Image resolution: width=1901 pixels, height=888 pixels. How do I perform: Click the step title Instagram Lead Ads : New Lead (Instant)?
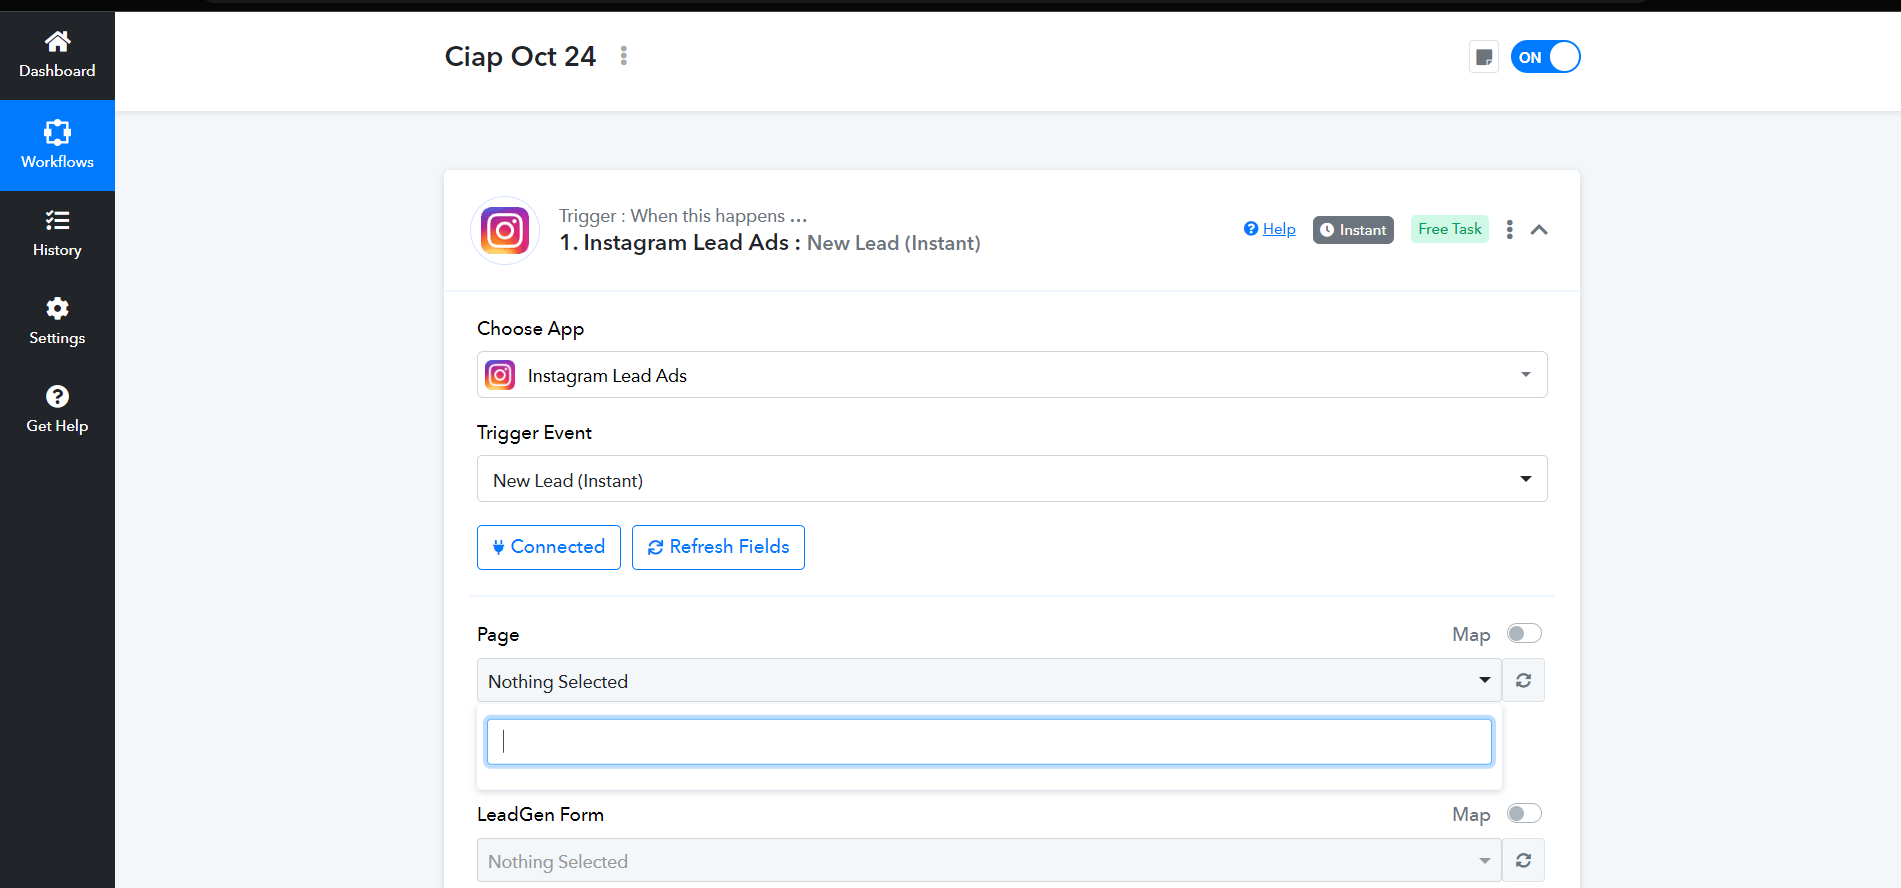(770, 243)
